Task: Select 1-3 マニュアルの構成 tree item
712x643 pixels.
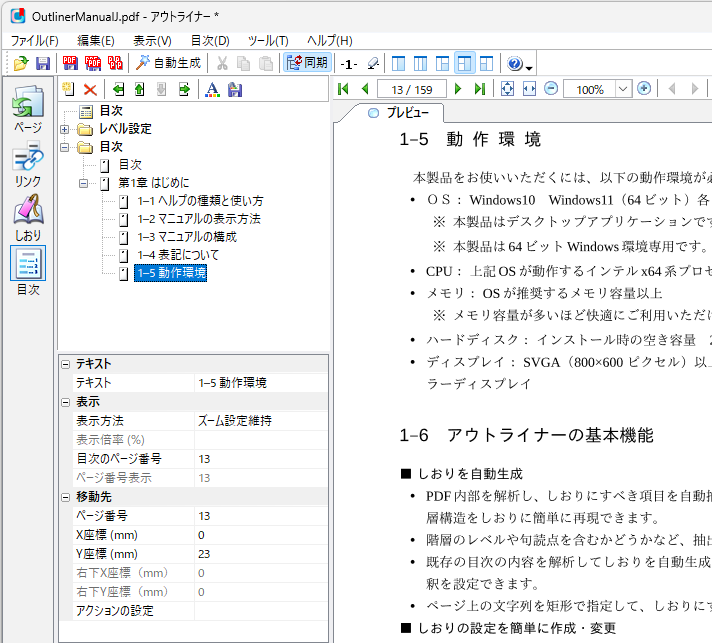Action: pos(187,237)
